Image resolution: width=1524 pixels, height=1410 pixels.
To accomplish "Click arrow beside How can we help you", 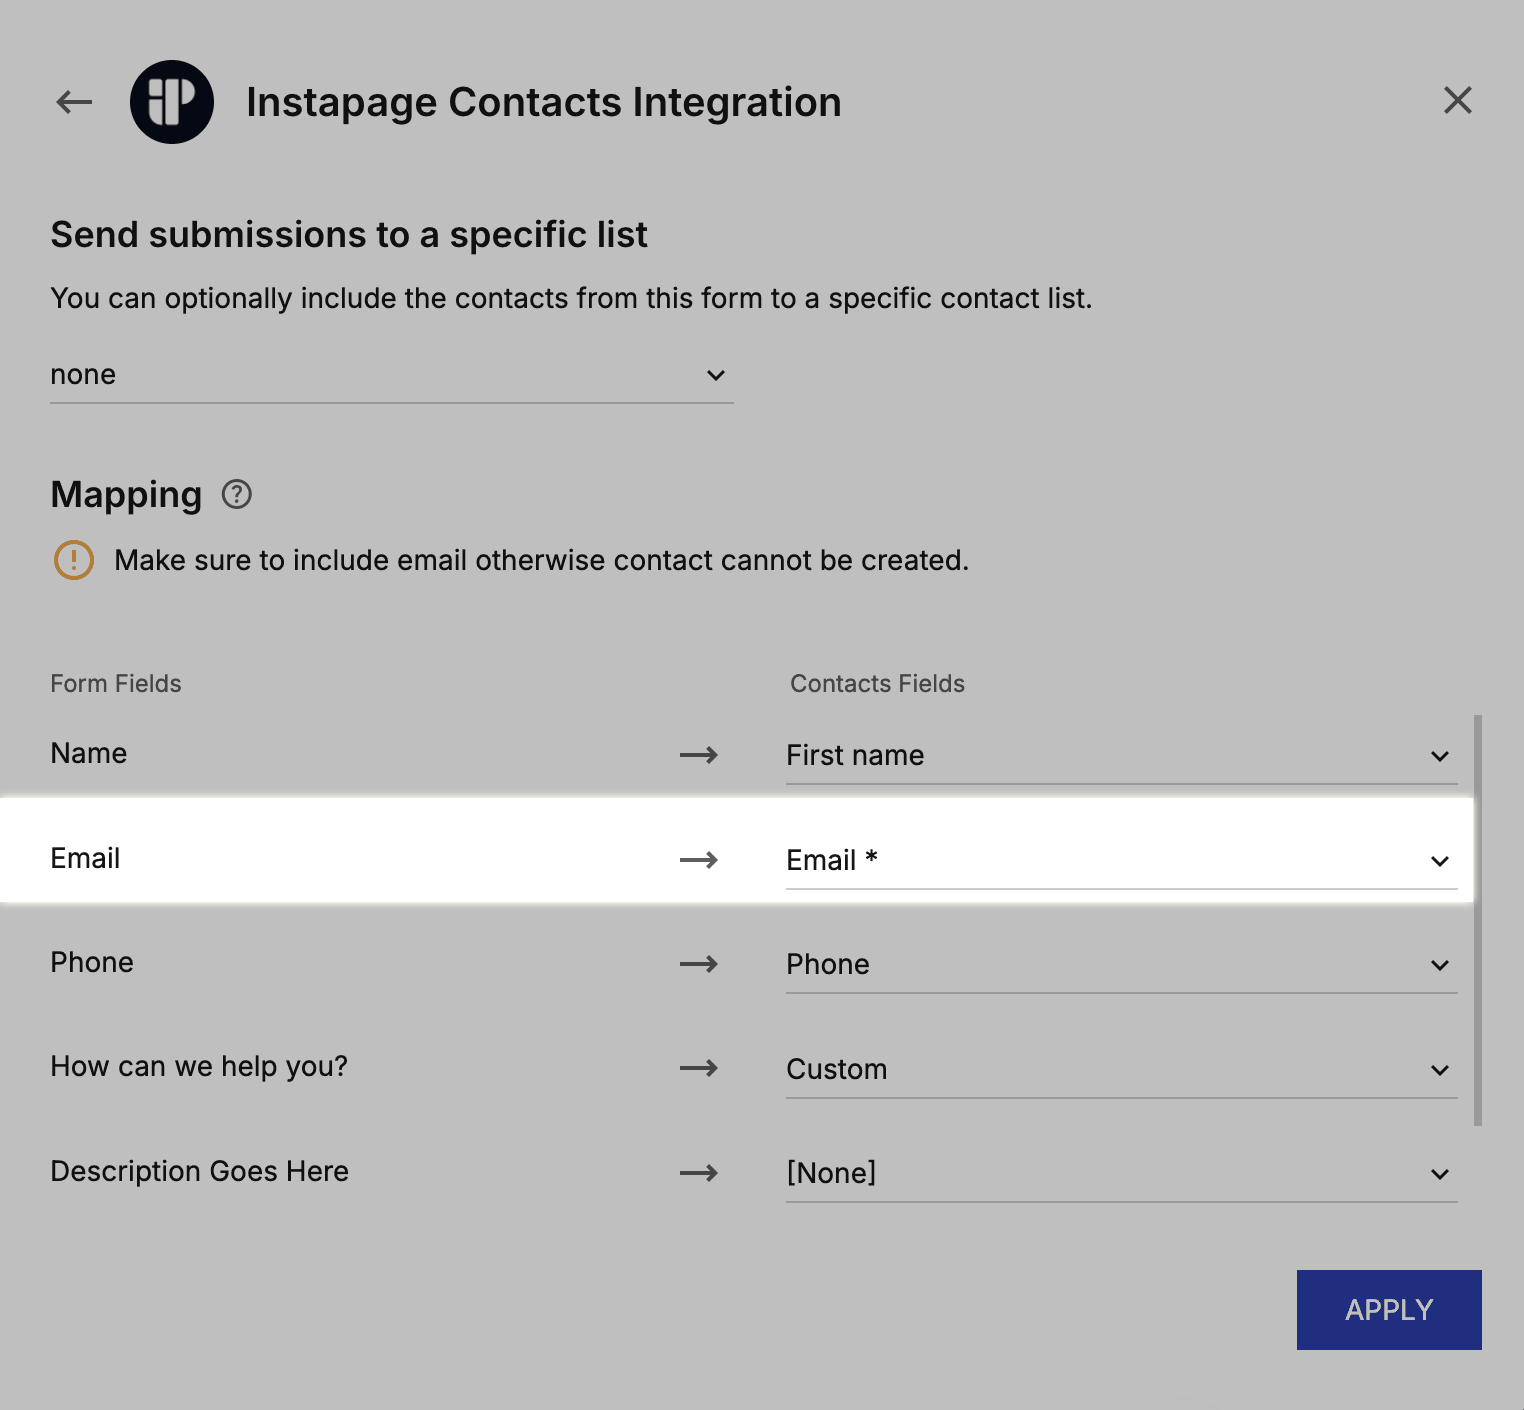I will coord(699,1068).
